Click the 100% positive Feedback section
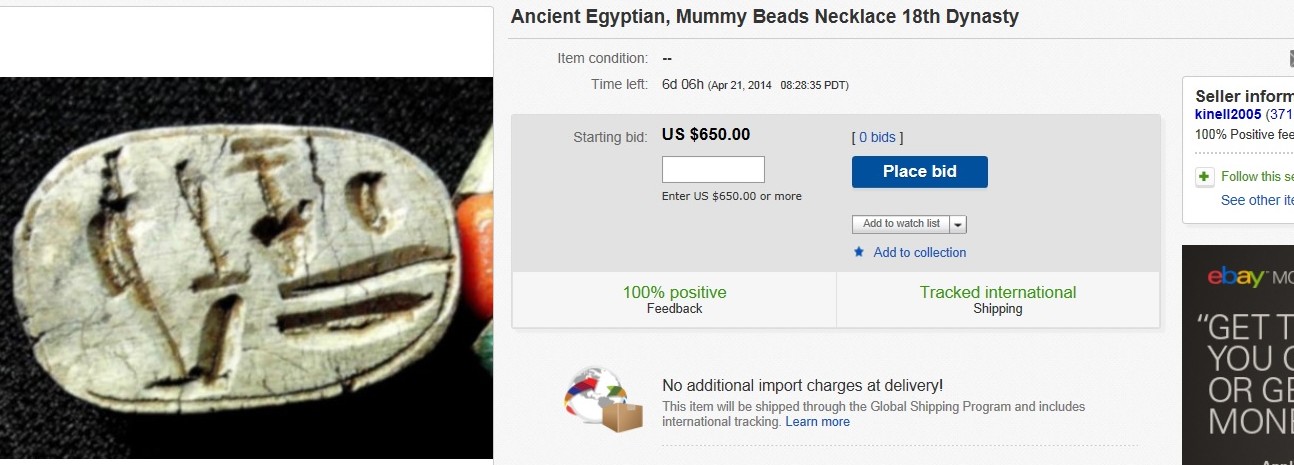This screenshot has height=465, width=1294. (x=674, y=299)
